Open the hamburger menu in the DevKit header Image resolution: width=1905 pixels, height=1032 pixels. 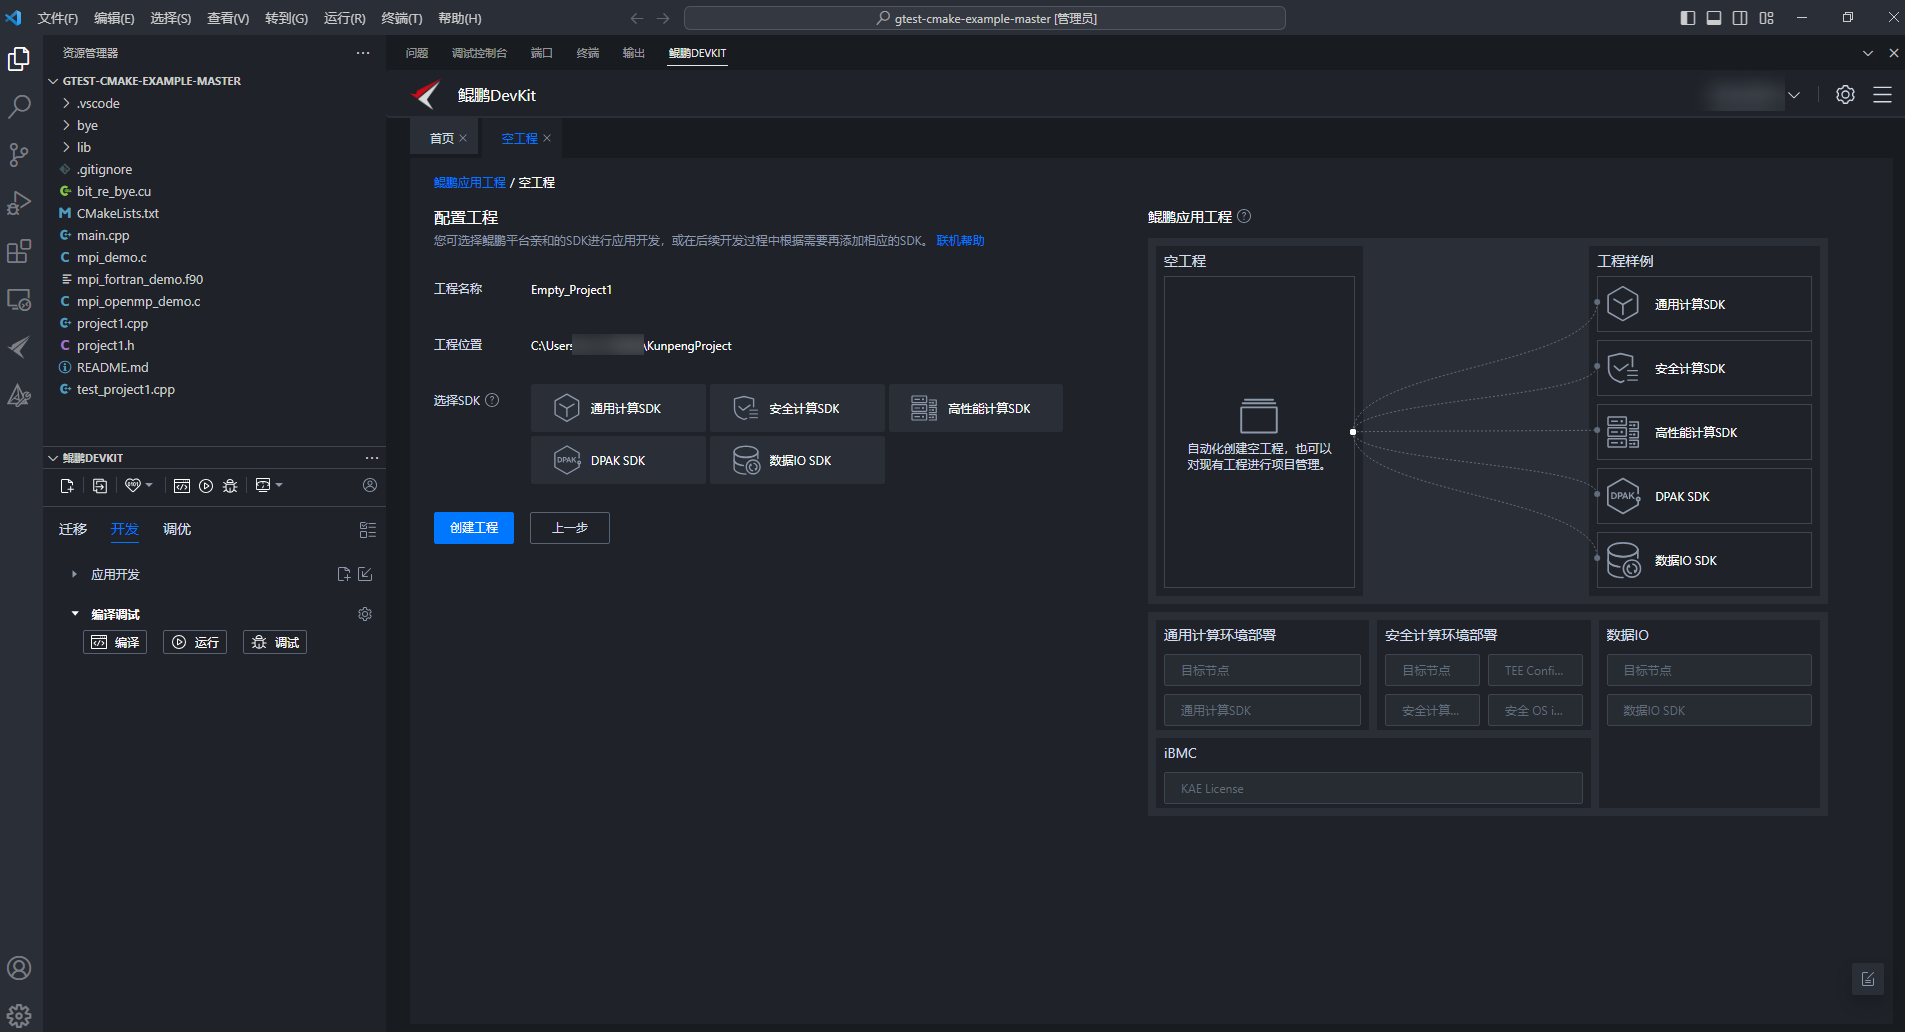(x=1882, y=95)
